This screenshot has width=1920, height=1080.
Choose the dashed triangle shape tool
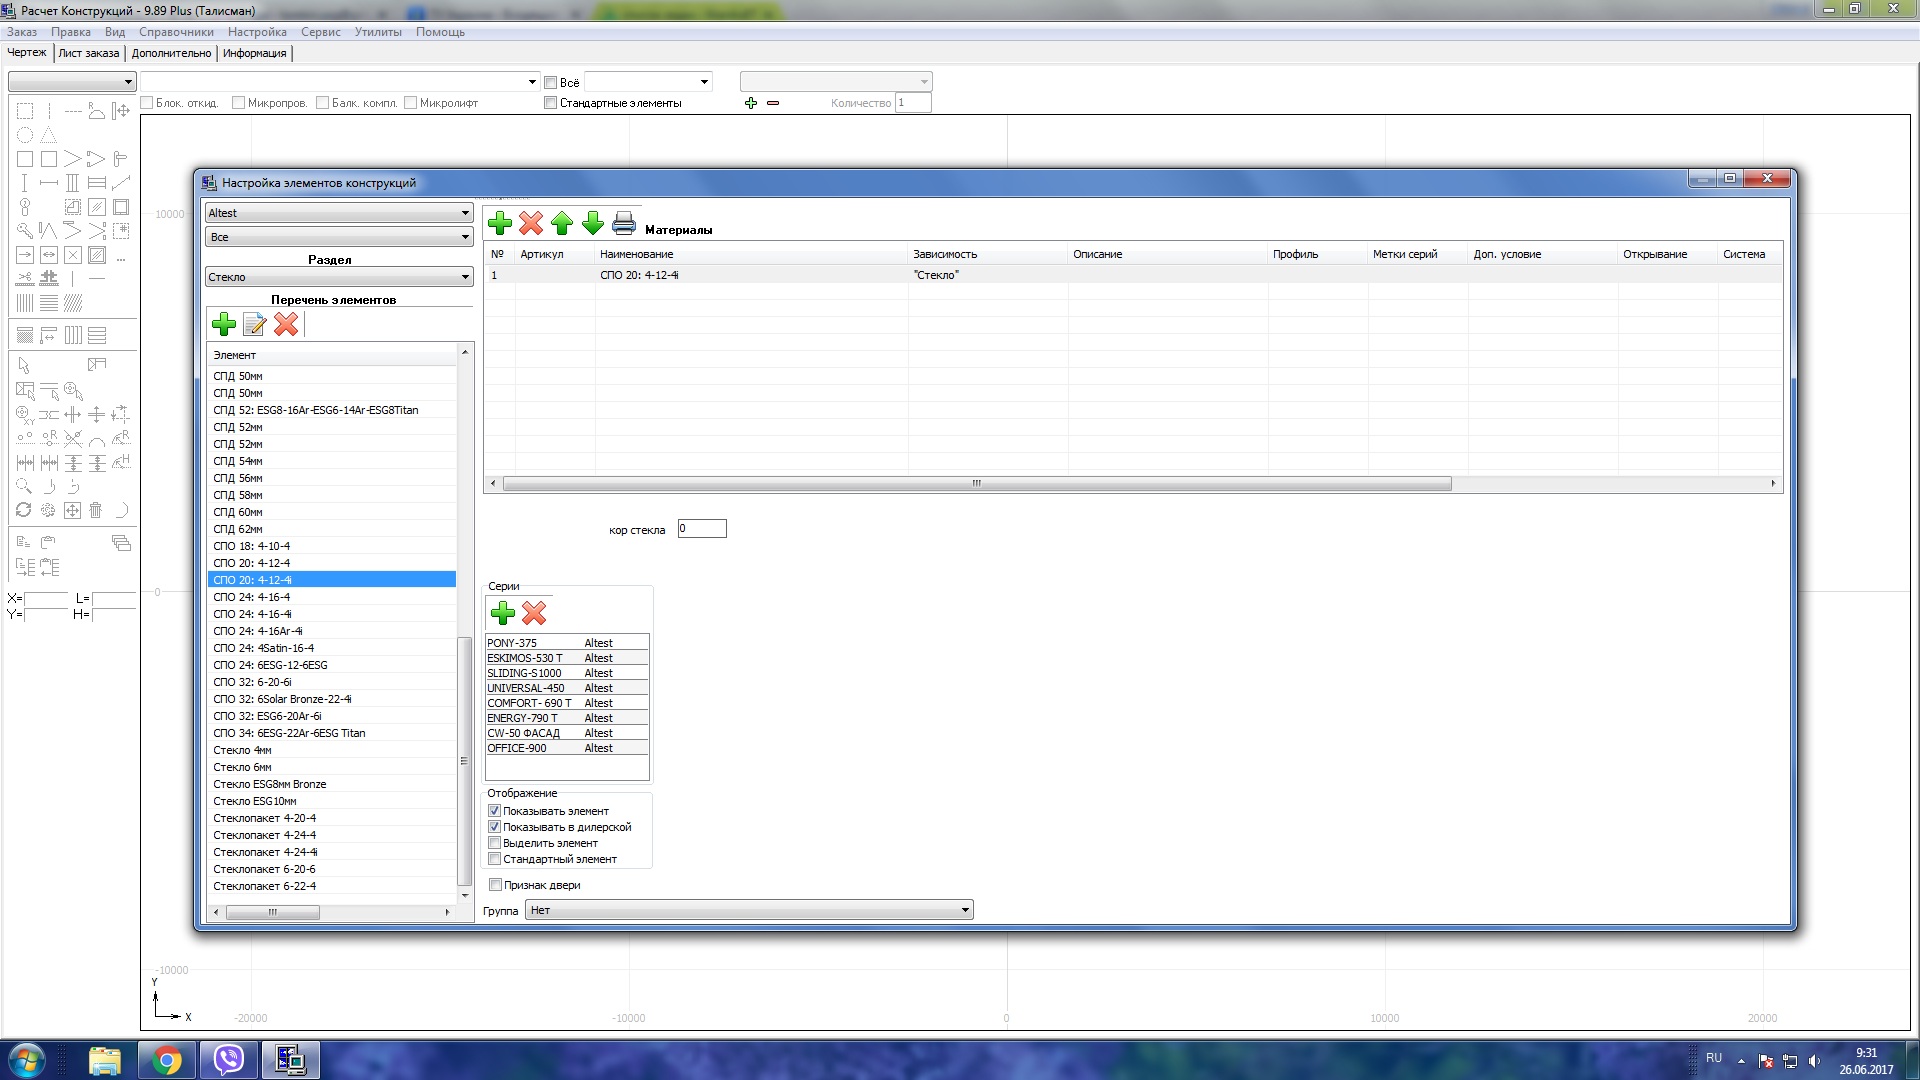[49, 135]
